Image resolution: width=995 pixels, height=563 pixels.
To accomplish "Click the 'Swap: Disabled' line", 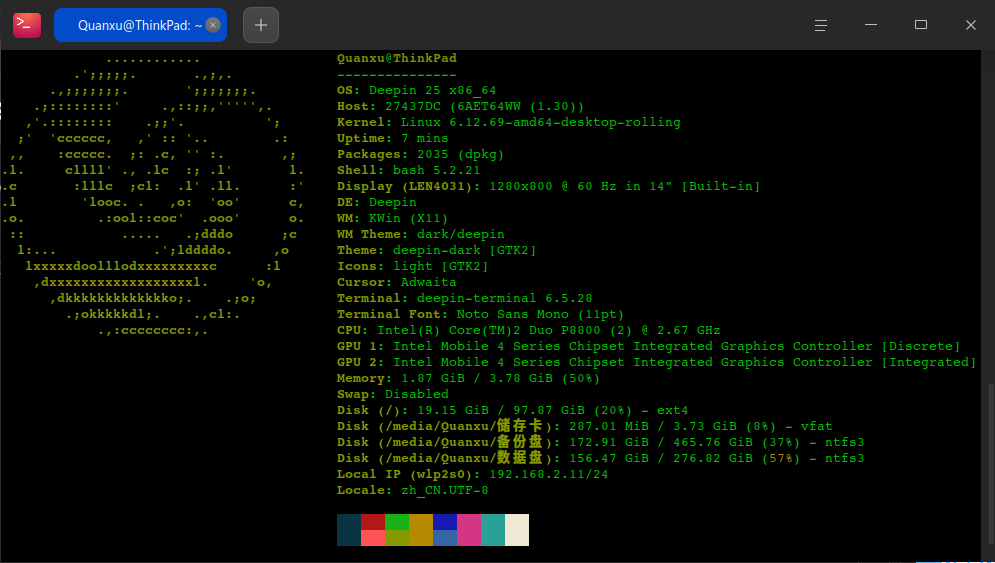I will coord(392,394).
